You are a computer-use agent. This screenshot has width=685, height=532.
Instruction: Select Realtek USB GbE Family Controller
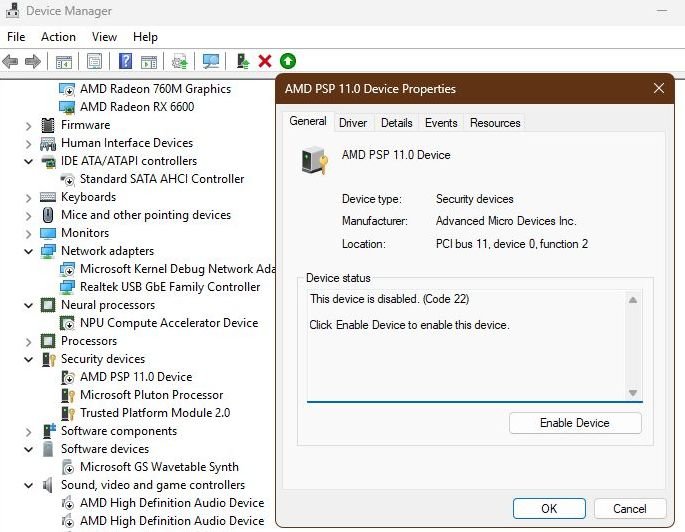pos(170,287)
